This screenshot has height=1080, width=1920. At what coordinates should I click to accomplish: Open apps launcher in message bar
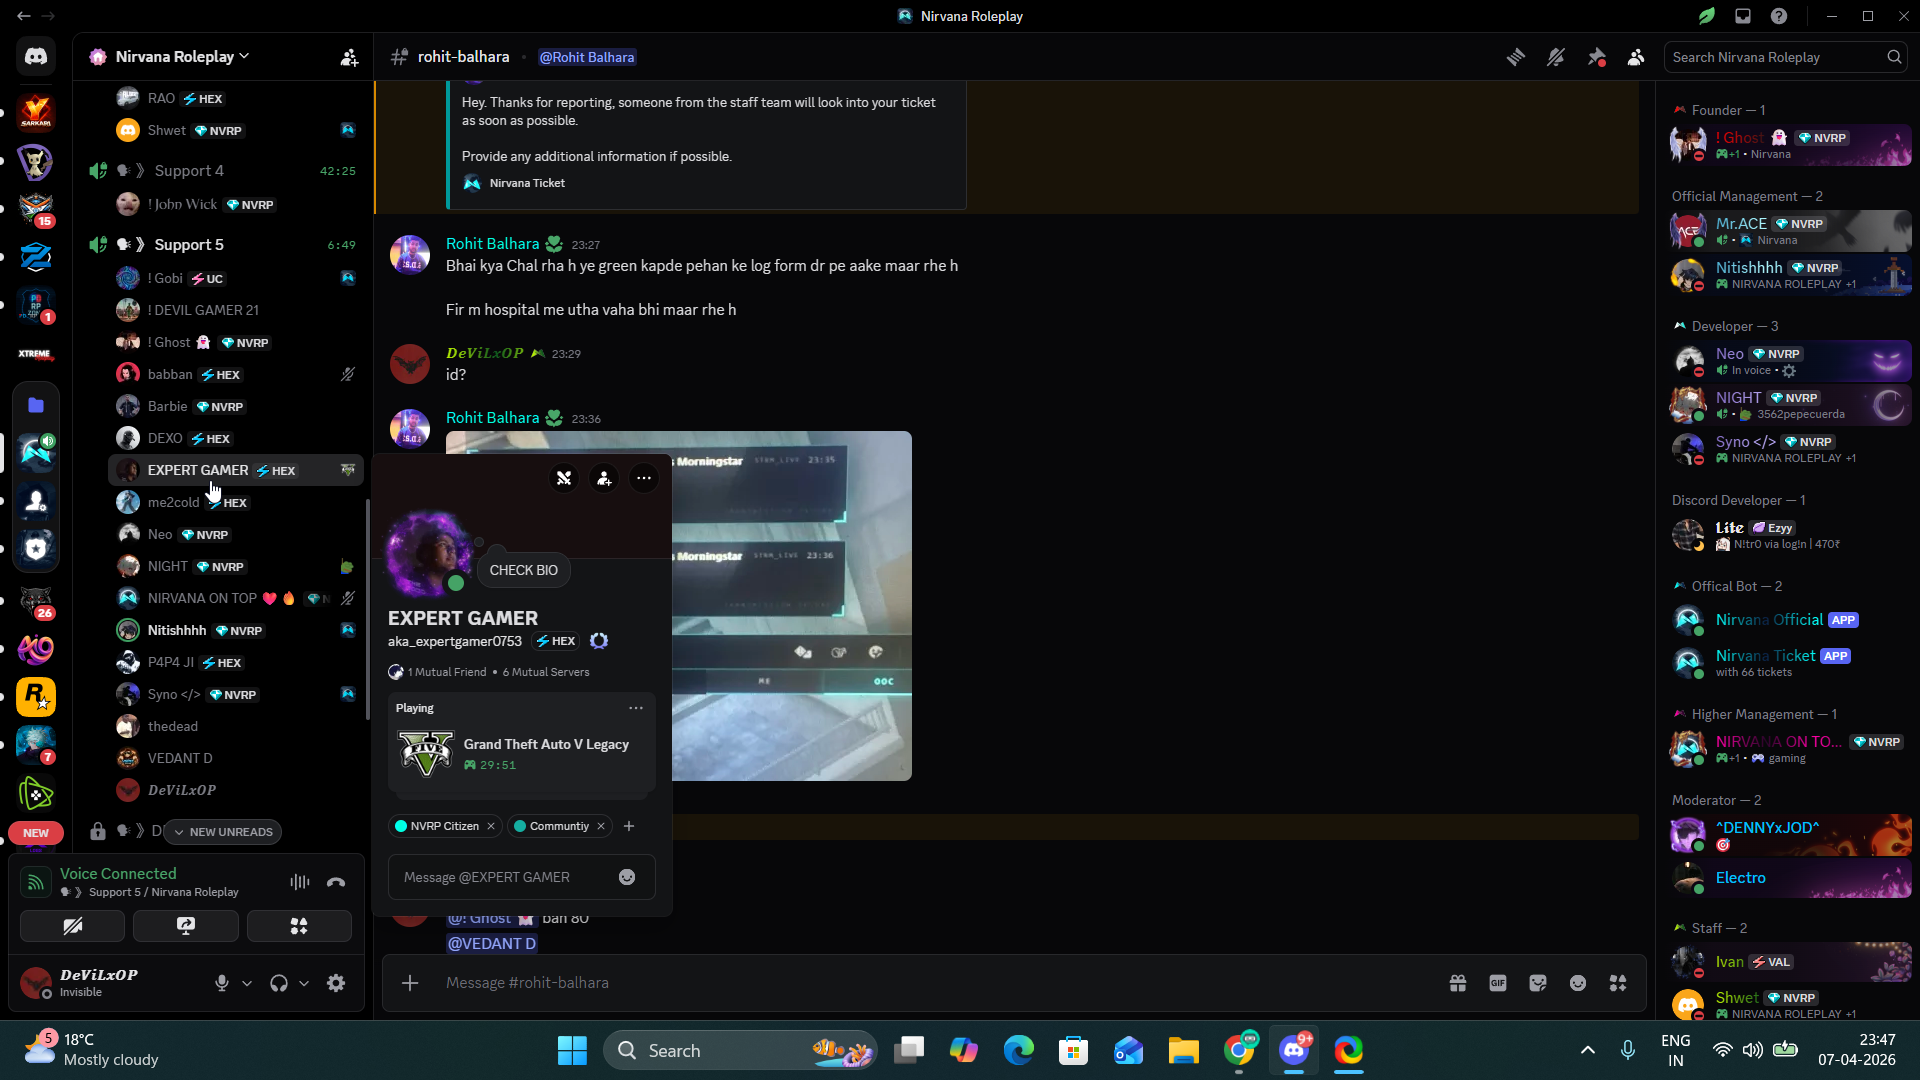click(1618, 983)
